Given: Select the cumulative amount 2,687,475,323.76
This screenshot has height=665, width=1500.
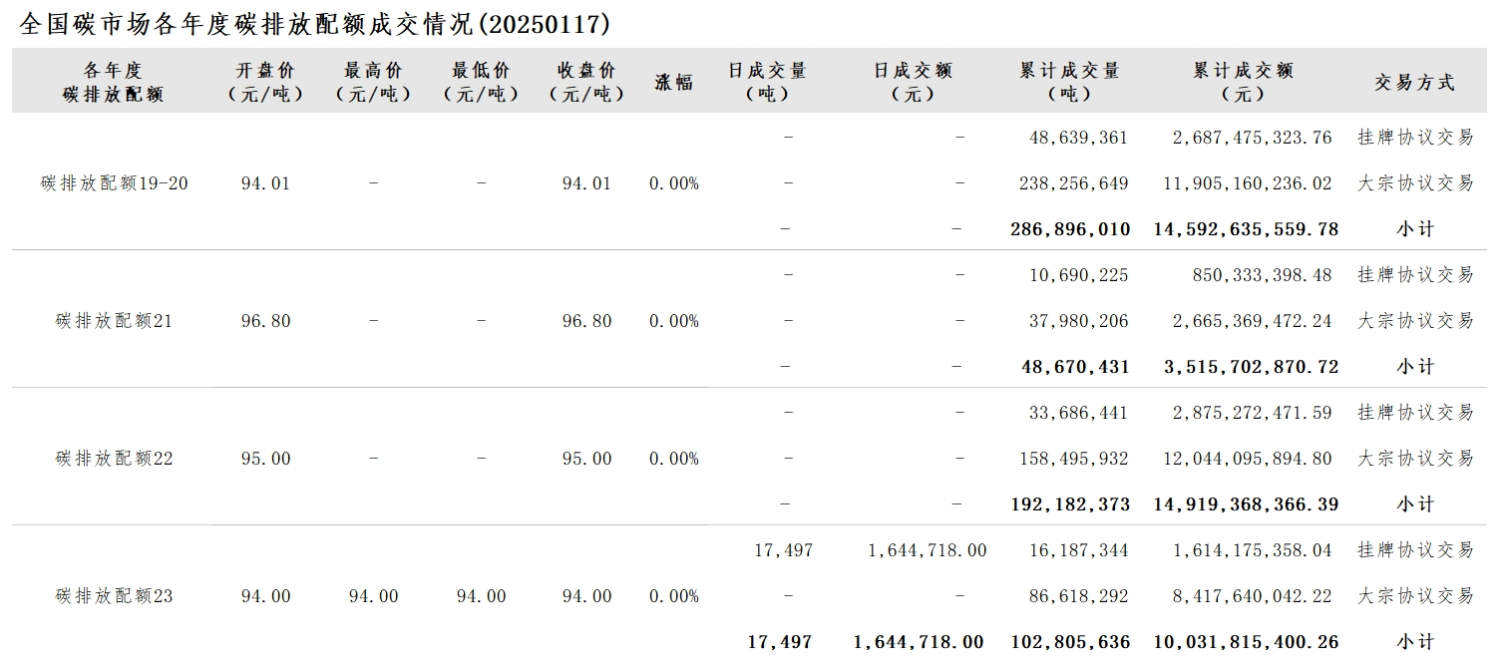Looking at the screenshot, I should 1252,138.
